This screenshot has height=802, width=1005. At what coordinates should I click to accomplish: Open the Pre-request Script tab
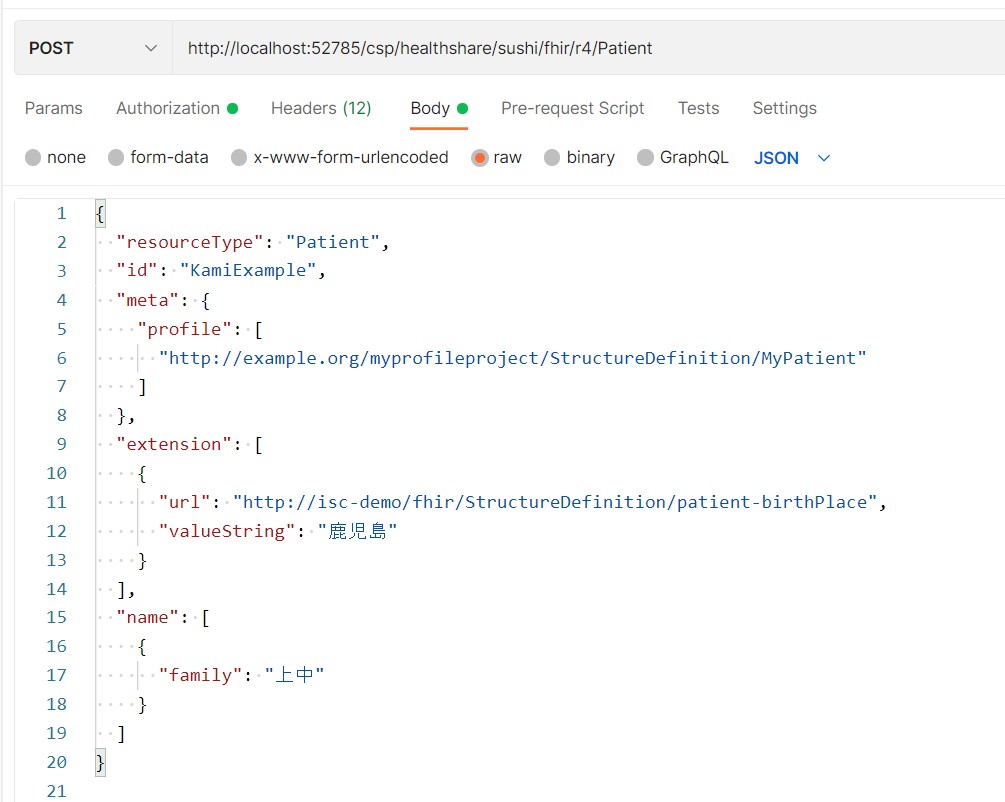pyautogui.click(x=572, y=108)
